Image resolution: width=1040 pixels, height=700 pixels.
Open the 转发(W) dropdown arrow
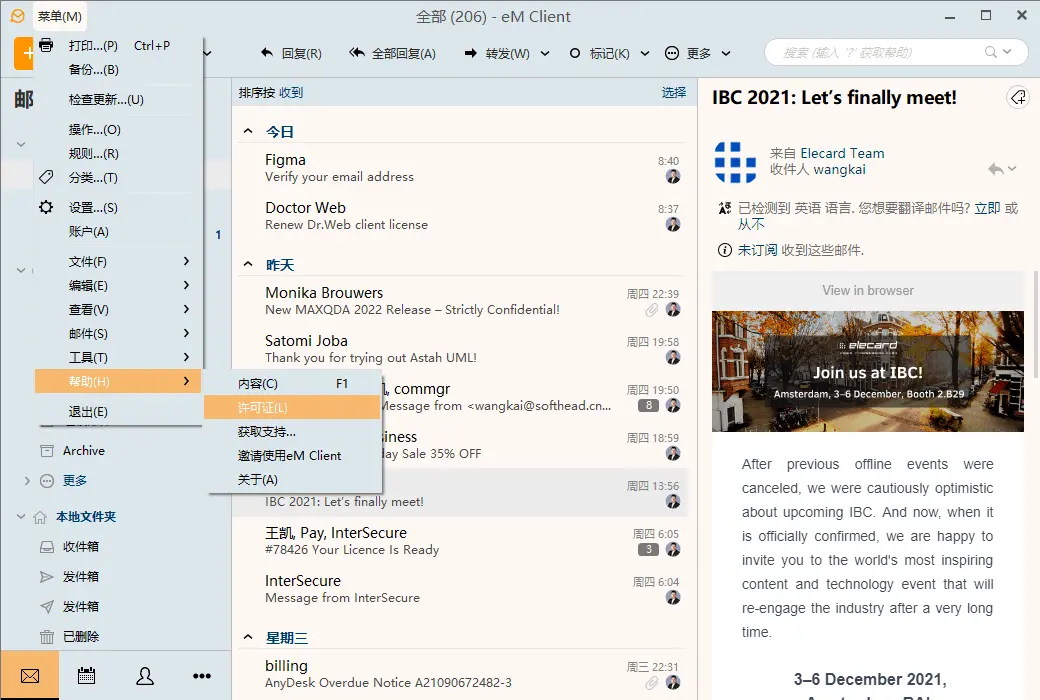pyautogui.click(x=545, y=53)
